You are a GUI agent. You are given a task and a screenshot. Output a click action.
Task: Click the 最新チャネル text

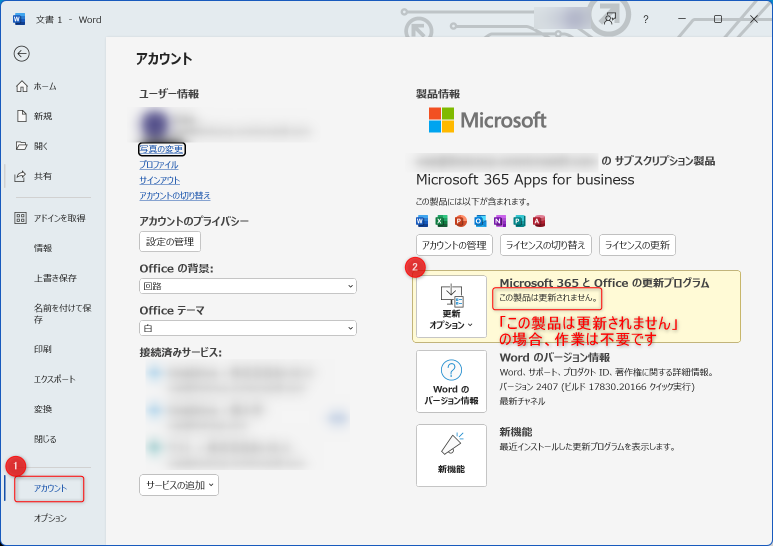click(x=522, y=401)
